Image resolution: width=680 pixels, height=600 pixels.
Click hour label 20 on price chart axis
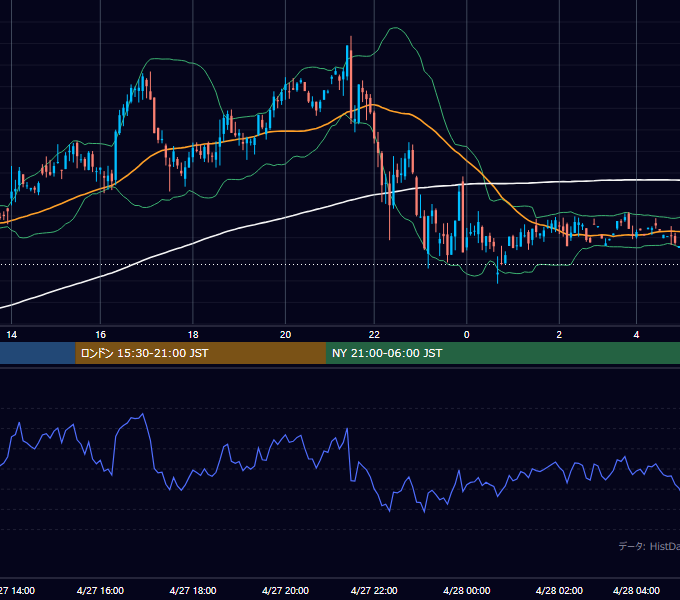pyautogui.click(x=285, y=335)
